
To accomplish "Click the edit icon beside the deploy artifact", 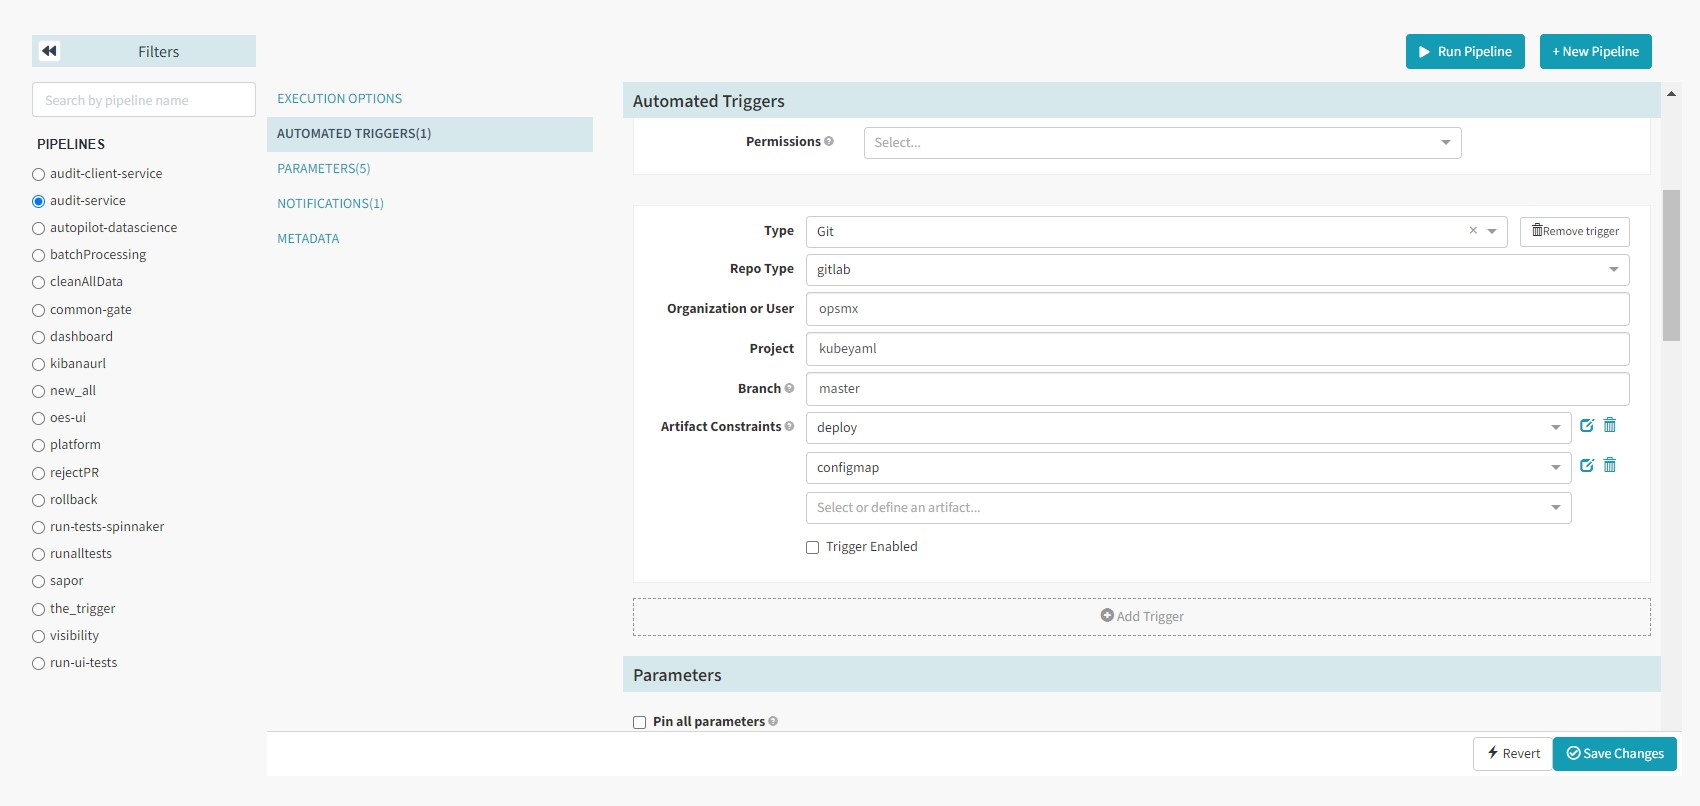I will coord(1587,426).
